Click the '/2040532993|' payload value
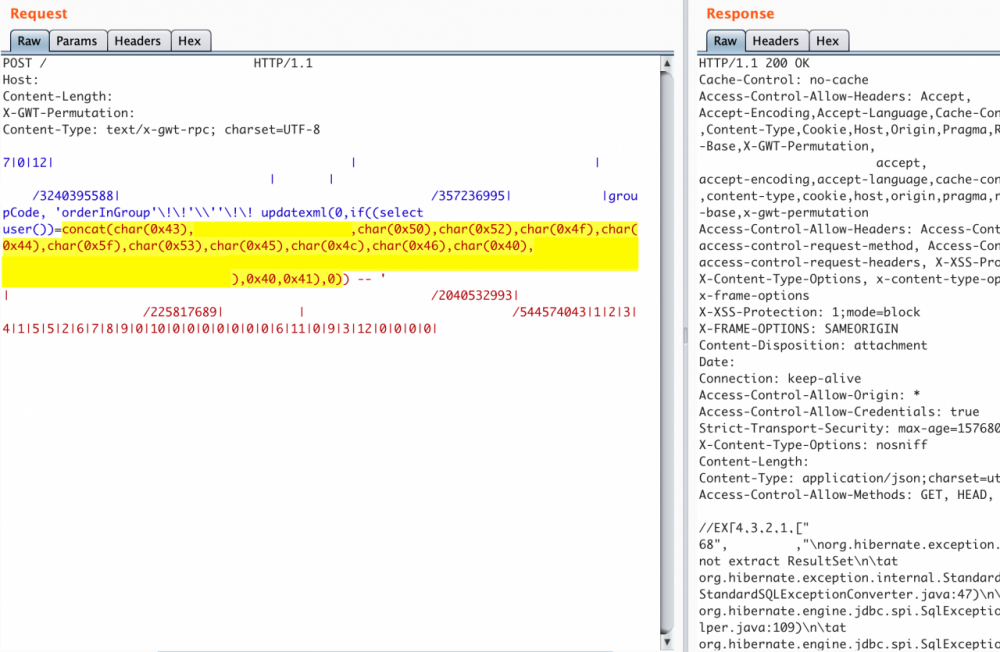1000x652 pixels. point(475,295)
